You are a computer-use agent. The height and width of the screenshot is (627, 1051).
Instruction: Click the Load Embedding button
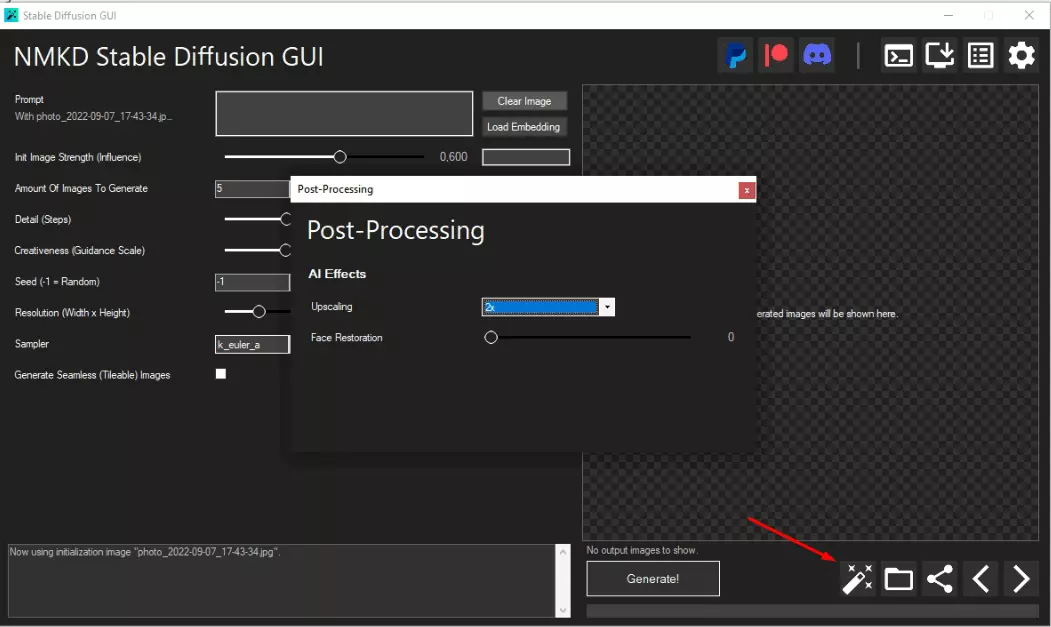[x=524, y=127]
